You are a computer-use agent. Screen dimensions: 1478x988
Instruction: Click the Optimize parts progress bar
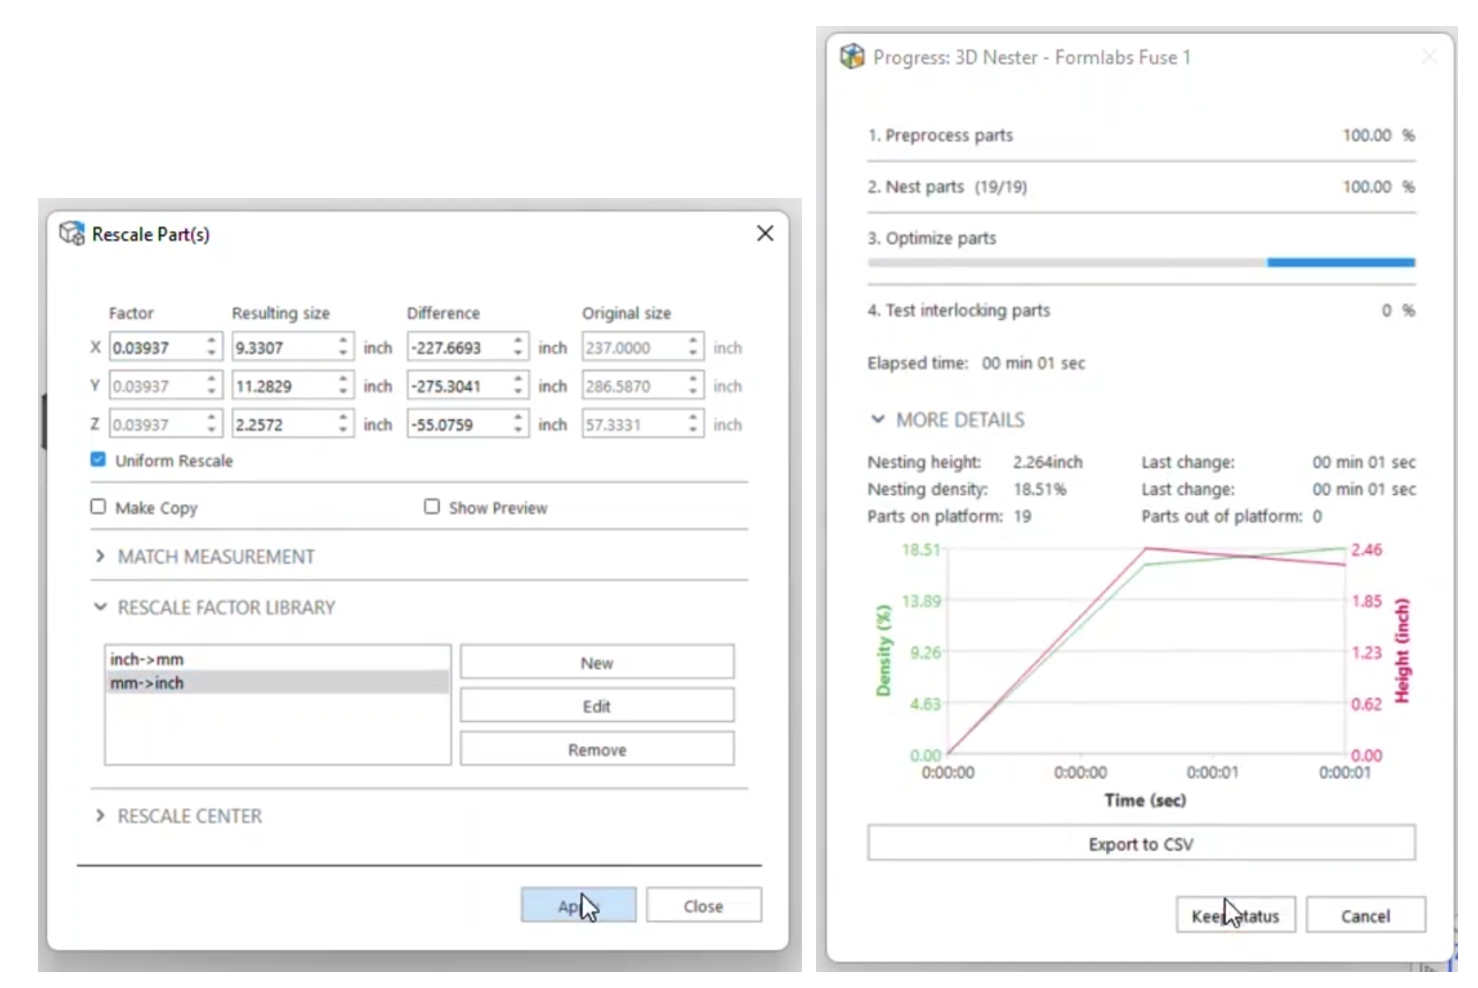pyautogui.click(x=1141, y=263)
